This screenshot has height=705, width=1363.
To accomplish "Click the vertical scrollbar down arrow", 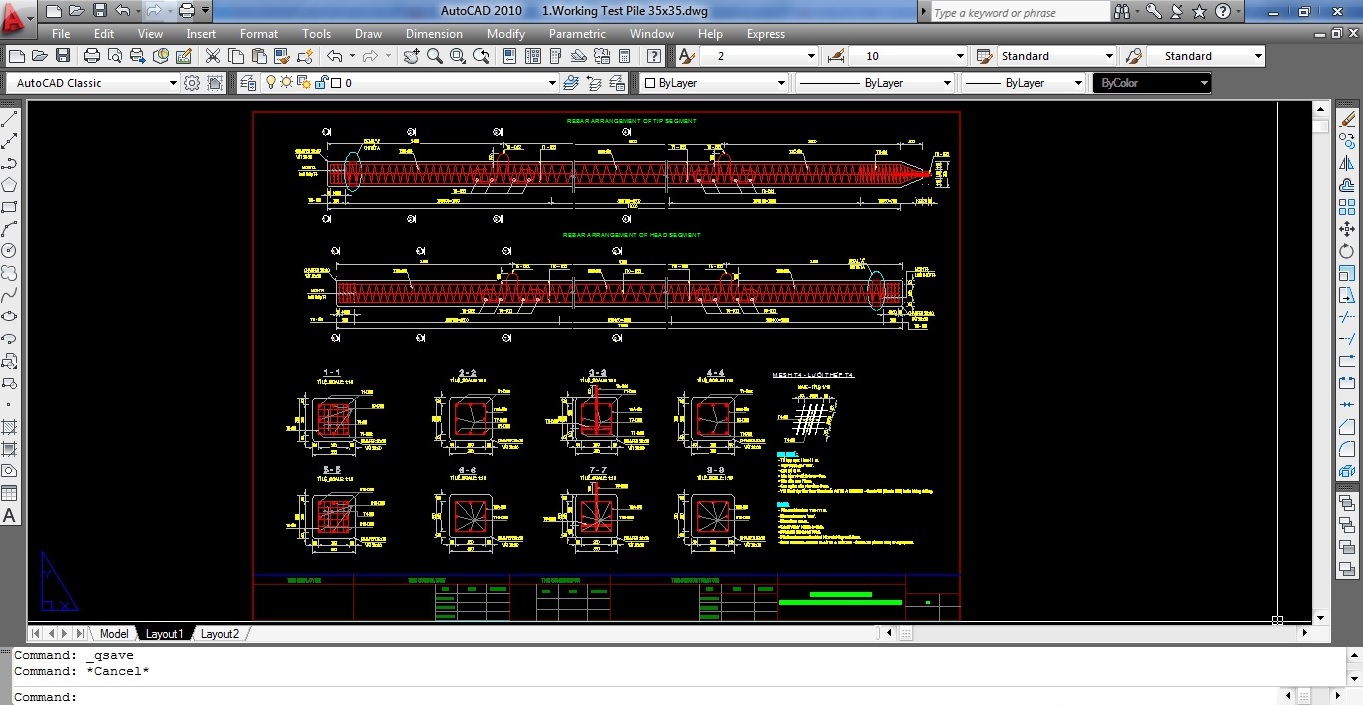I will [x=1320, y=618].
